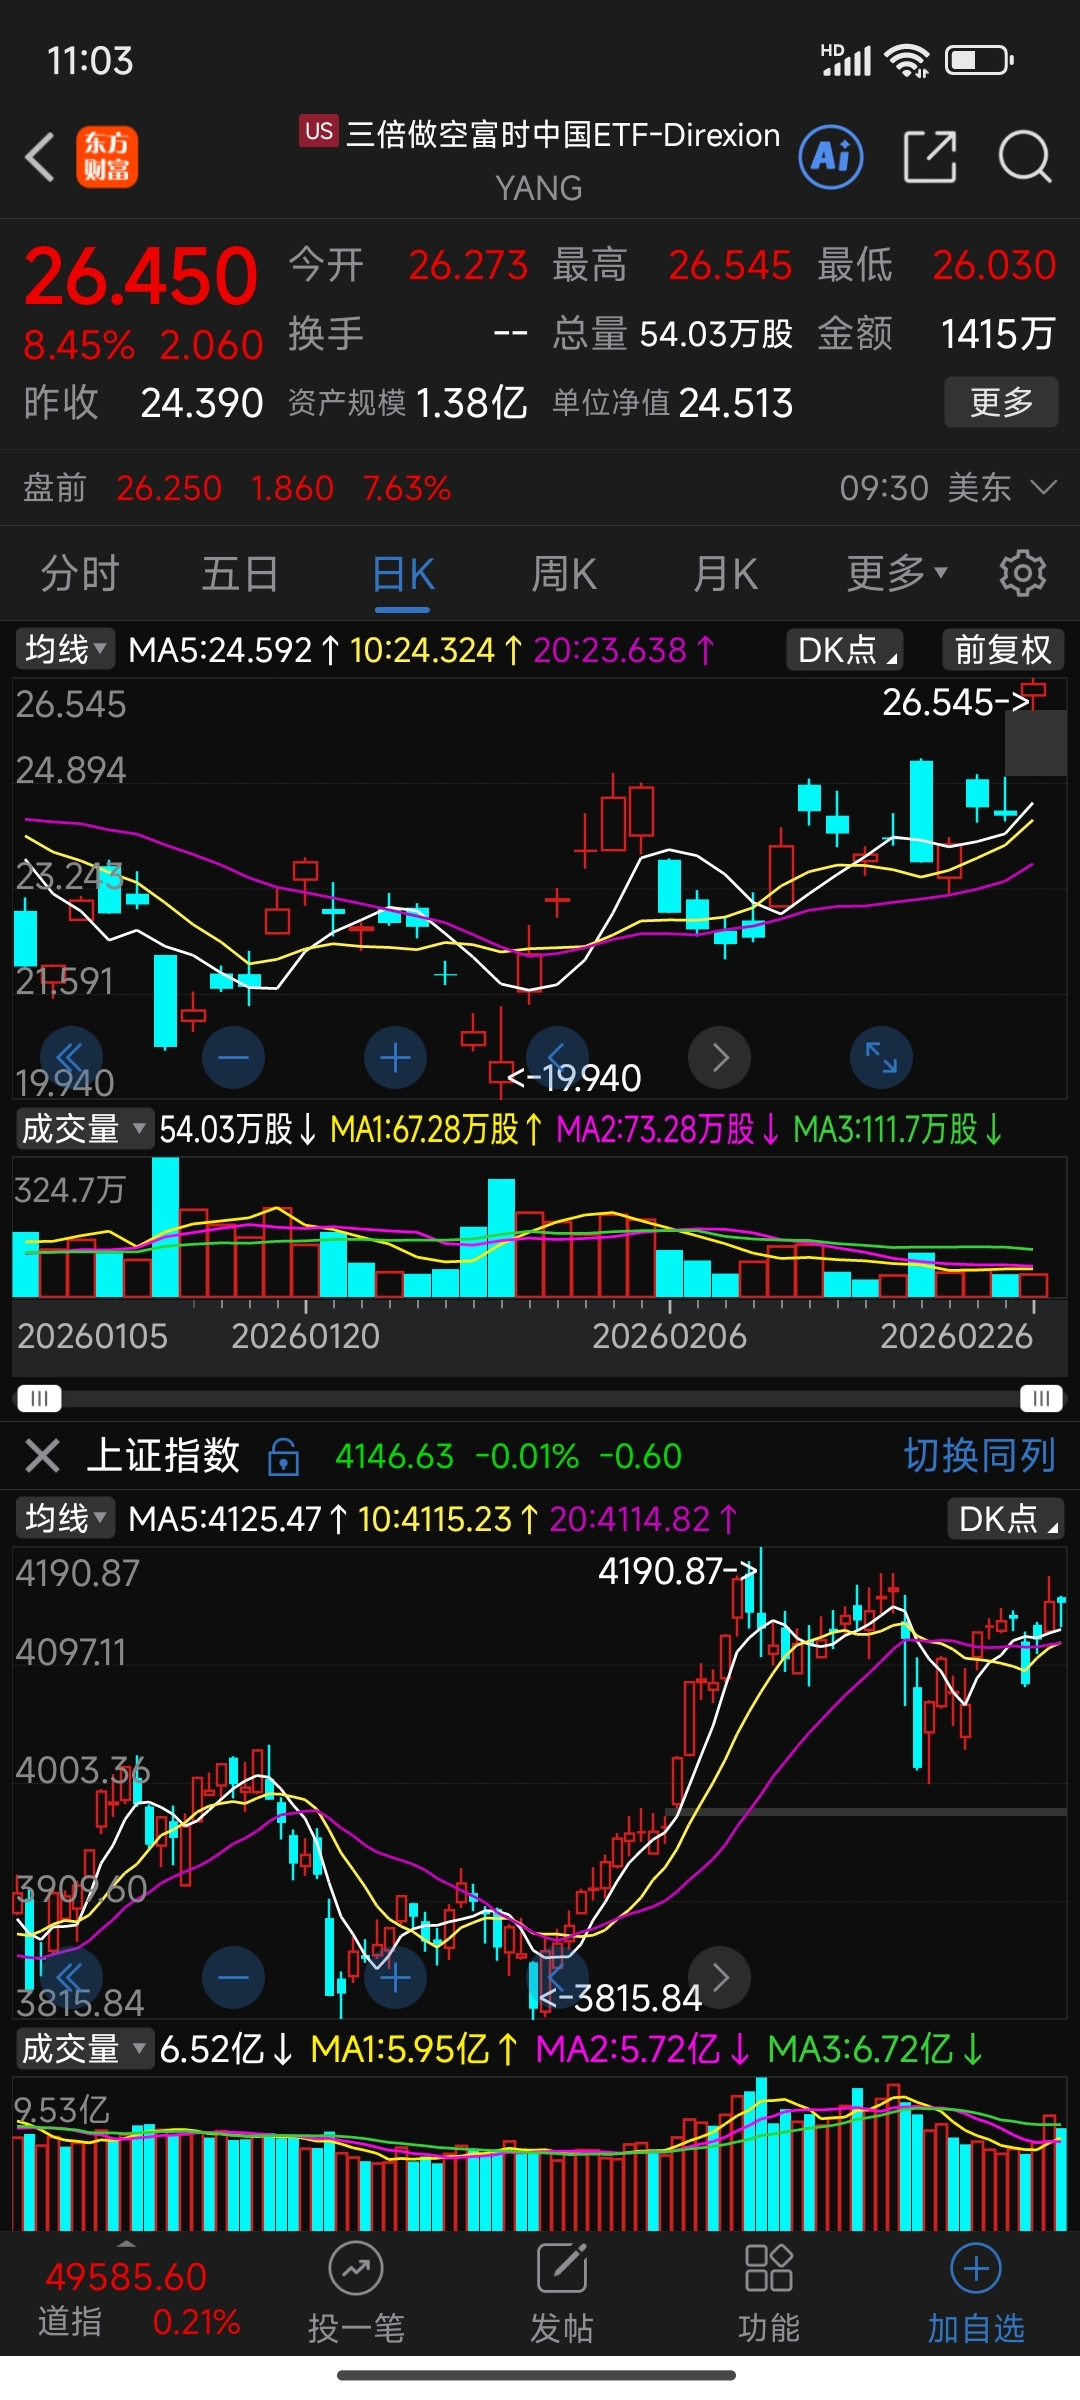Viewport: 1080px width, 2400px height.
Task: Switch to 分时 tab
Action: [x=80, y=574]
